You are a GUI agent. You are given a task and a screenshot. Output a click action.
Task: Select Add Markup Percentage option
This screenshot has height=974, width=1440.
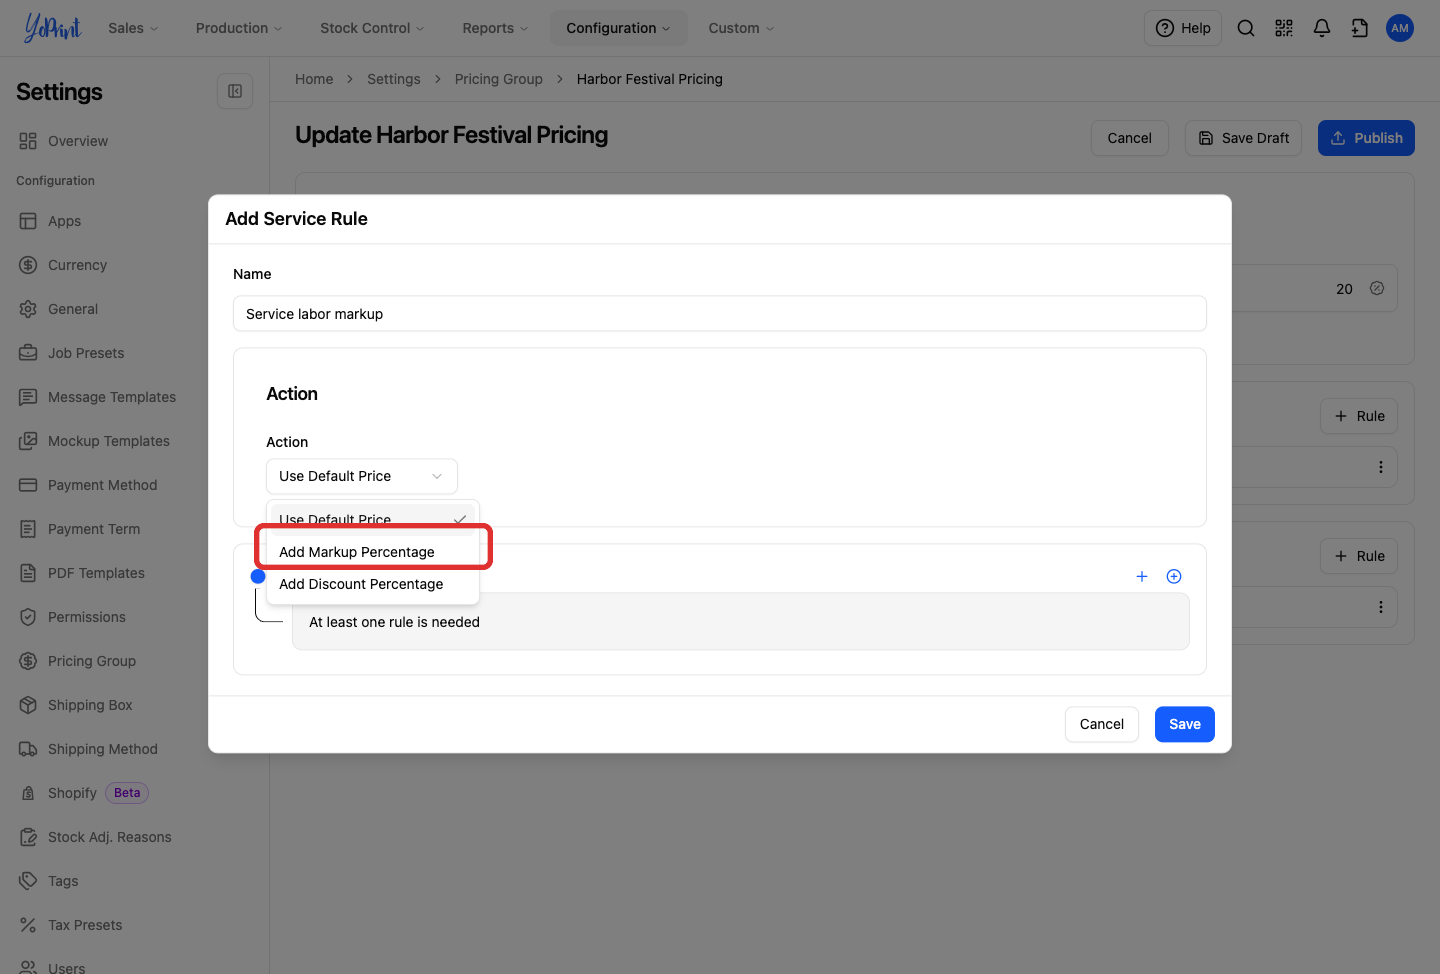pyautogui.click(x=373, y=552)
